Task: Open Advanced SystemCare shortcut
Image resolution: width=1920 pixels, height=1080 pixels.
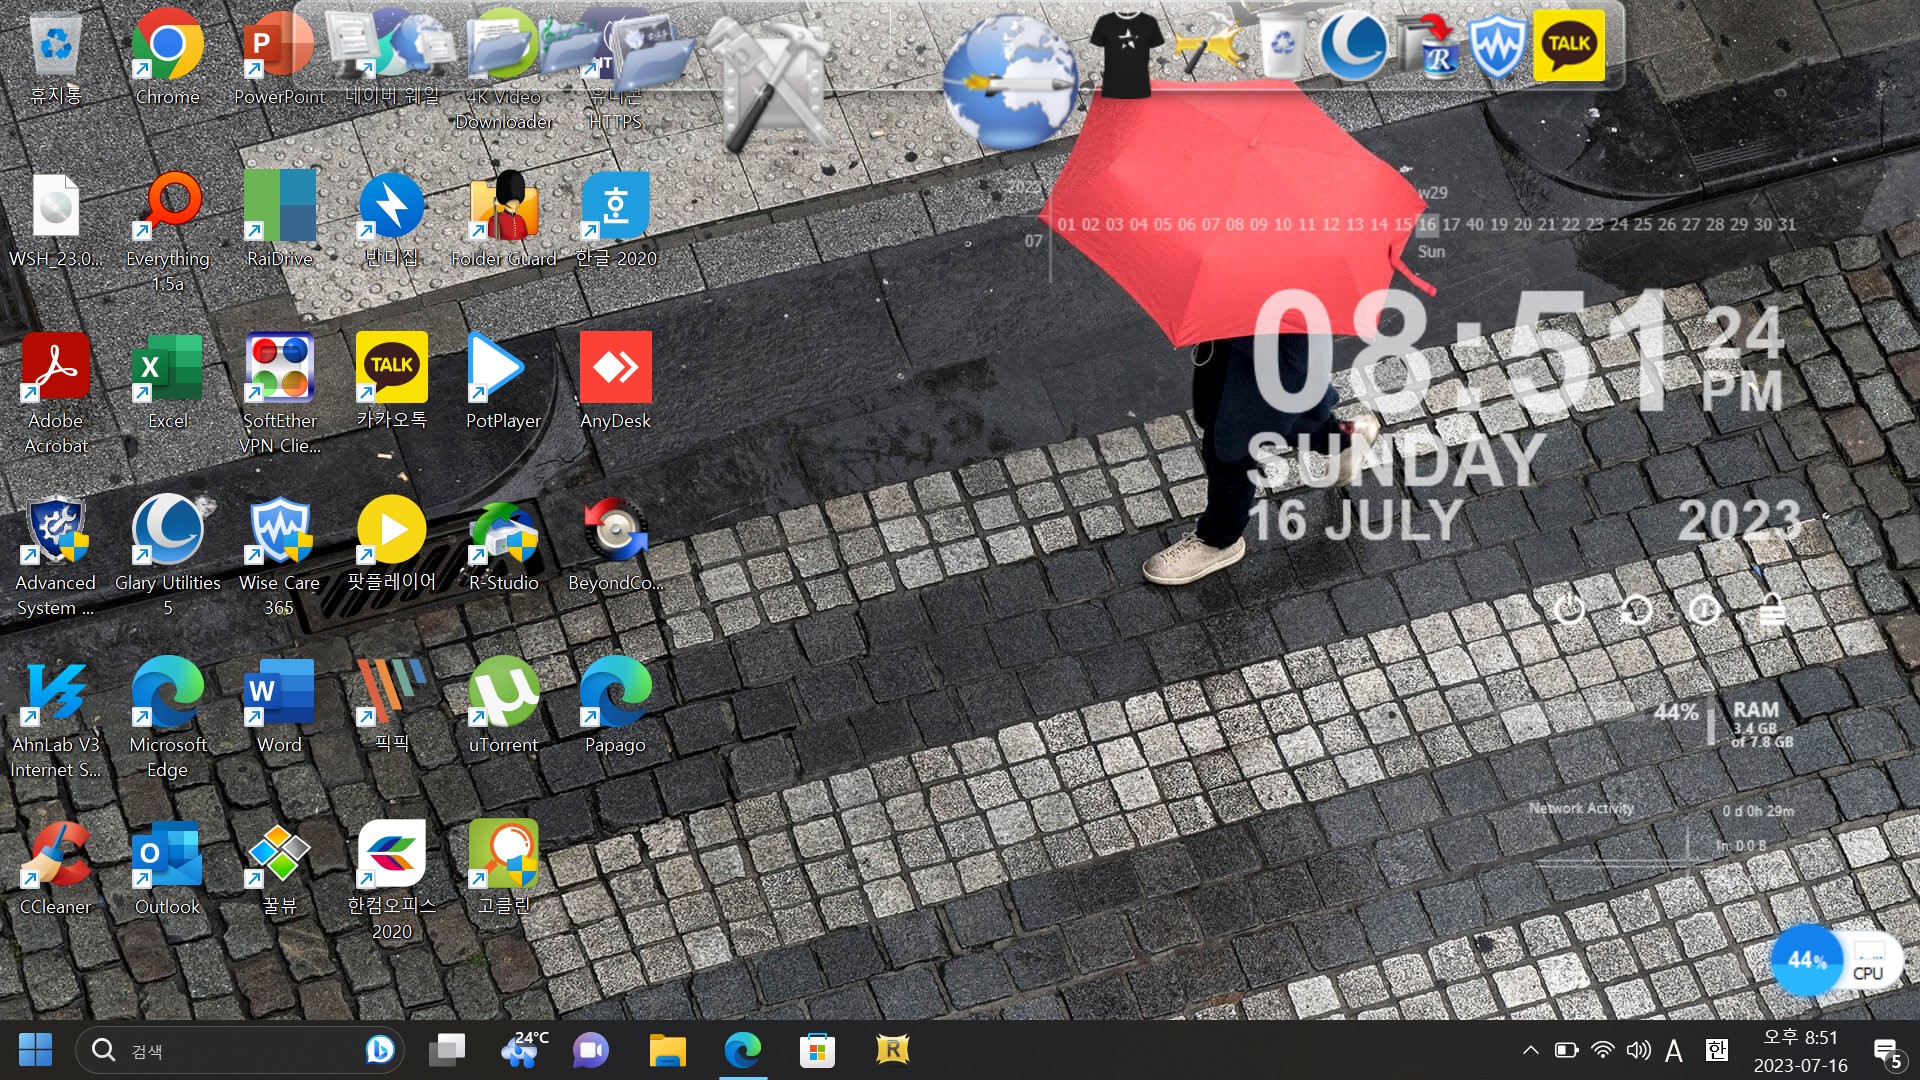Action: tap(55, 556)
